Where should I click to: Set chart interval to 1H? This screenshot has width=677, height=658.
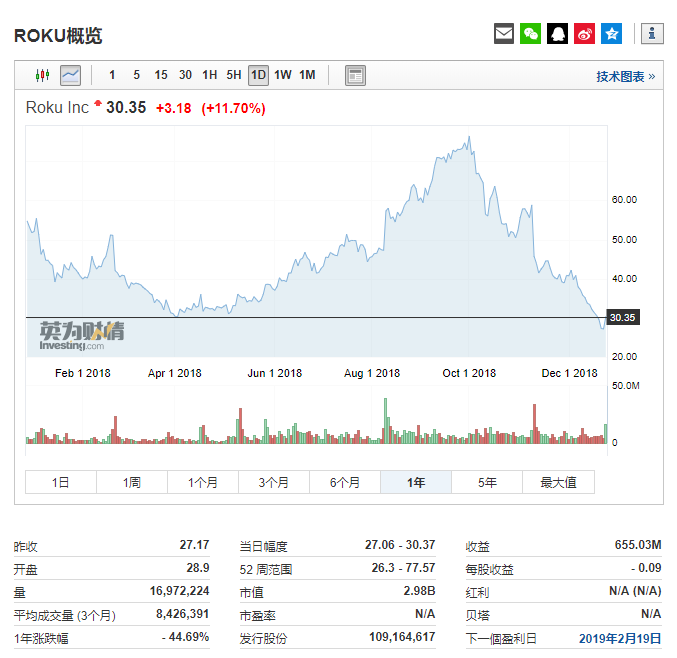pos(210,75)
